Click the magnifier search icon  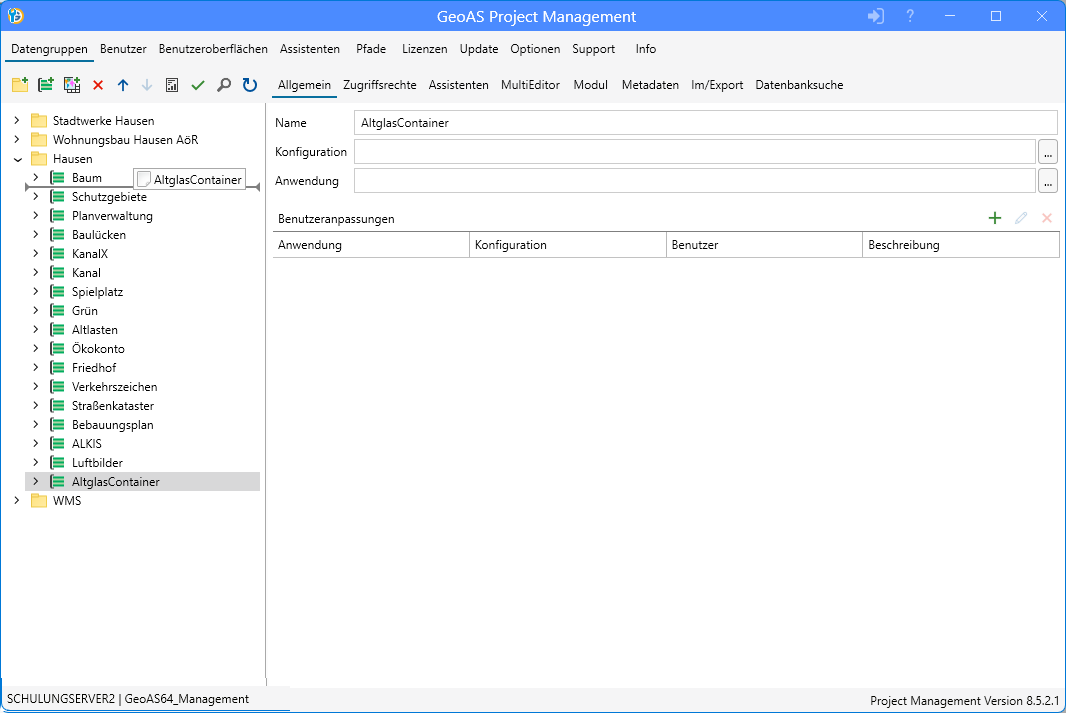point(224,86)
